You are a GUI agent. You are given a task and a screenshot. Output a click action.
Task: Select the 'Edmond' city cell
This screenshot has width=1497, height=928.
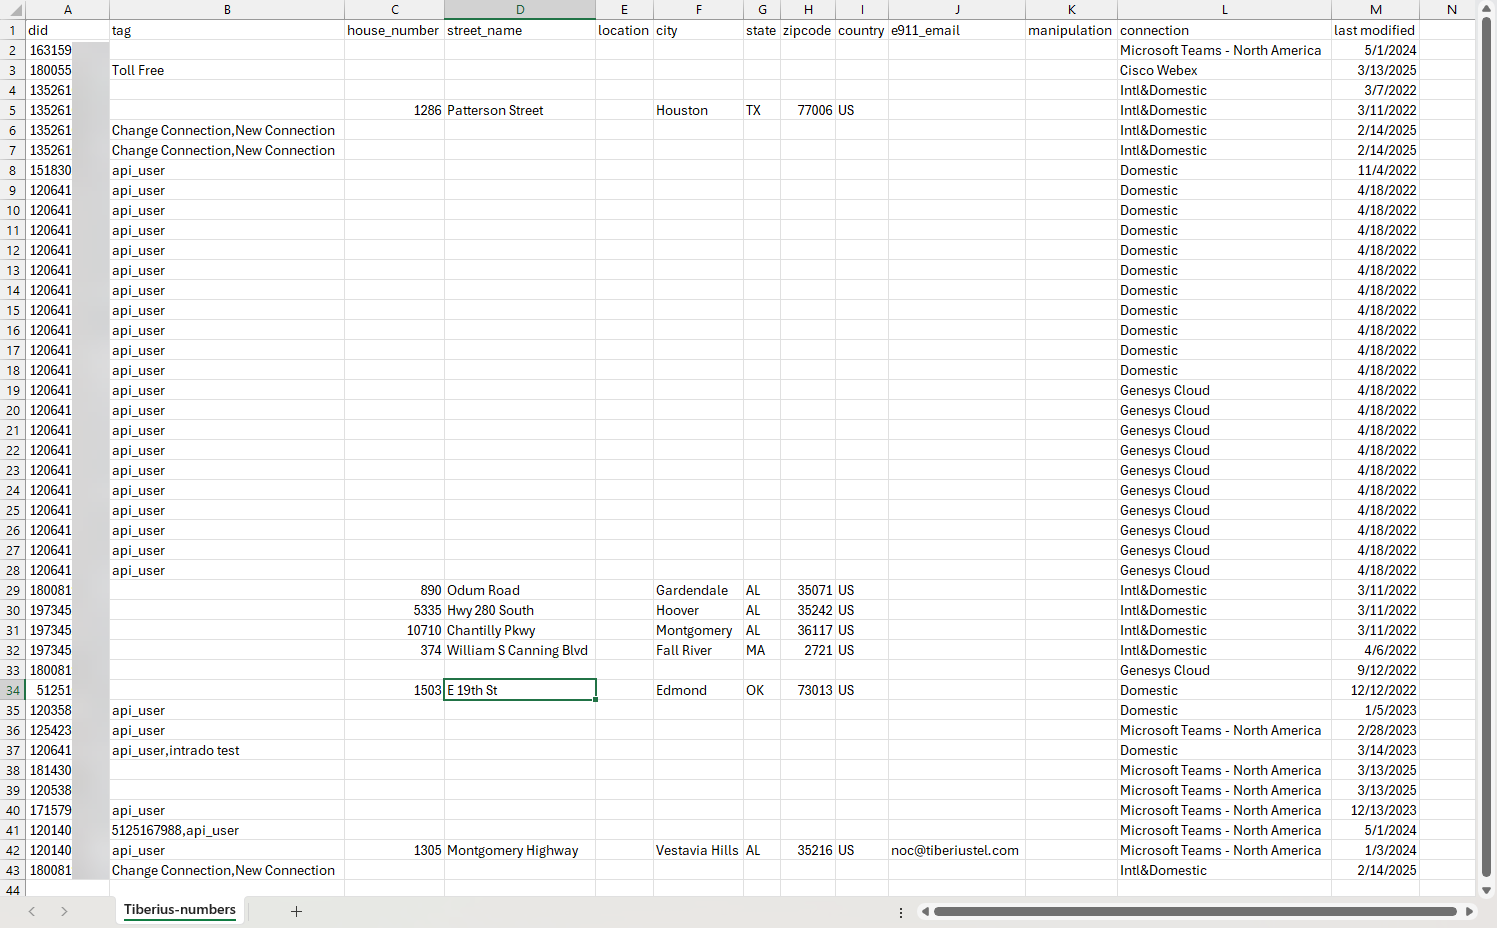[x=698, y=690]
